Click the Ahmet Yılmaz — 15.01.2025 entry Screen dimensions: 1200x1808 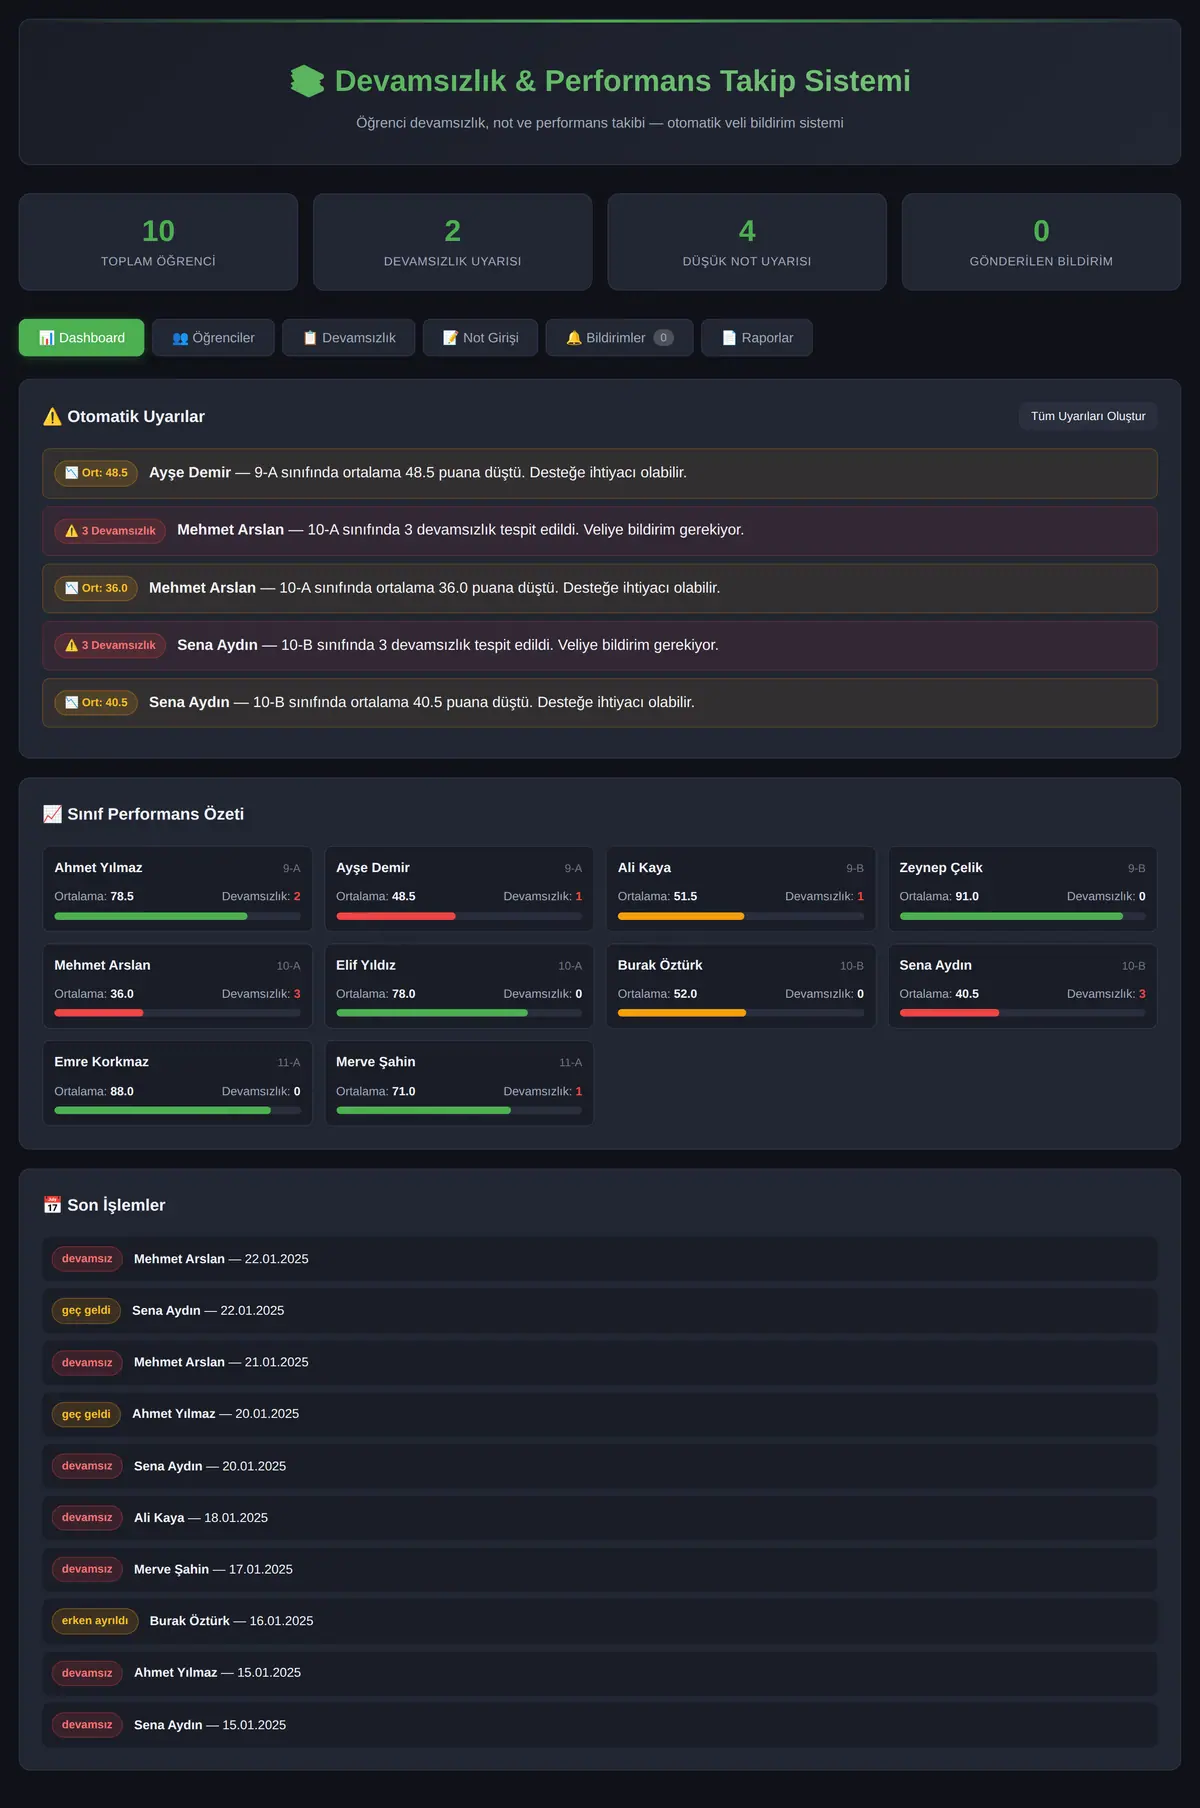coord(600,1673)
